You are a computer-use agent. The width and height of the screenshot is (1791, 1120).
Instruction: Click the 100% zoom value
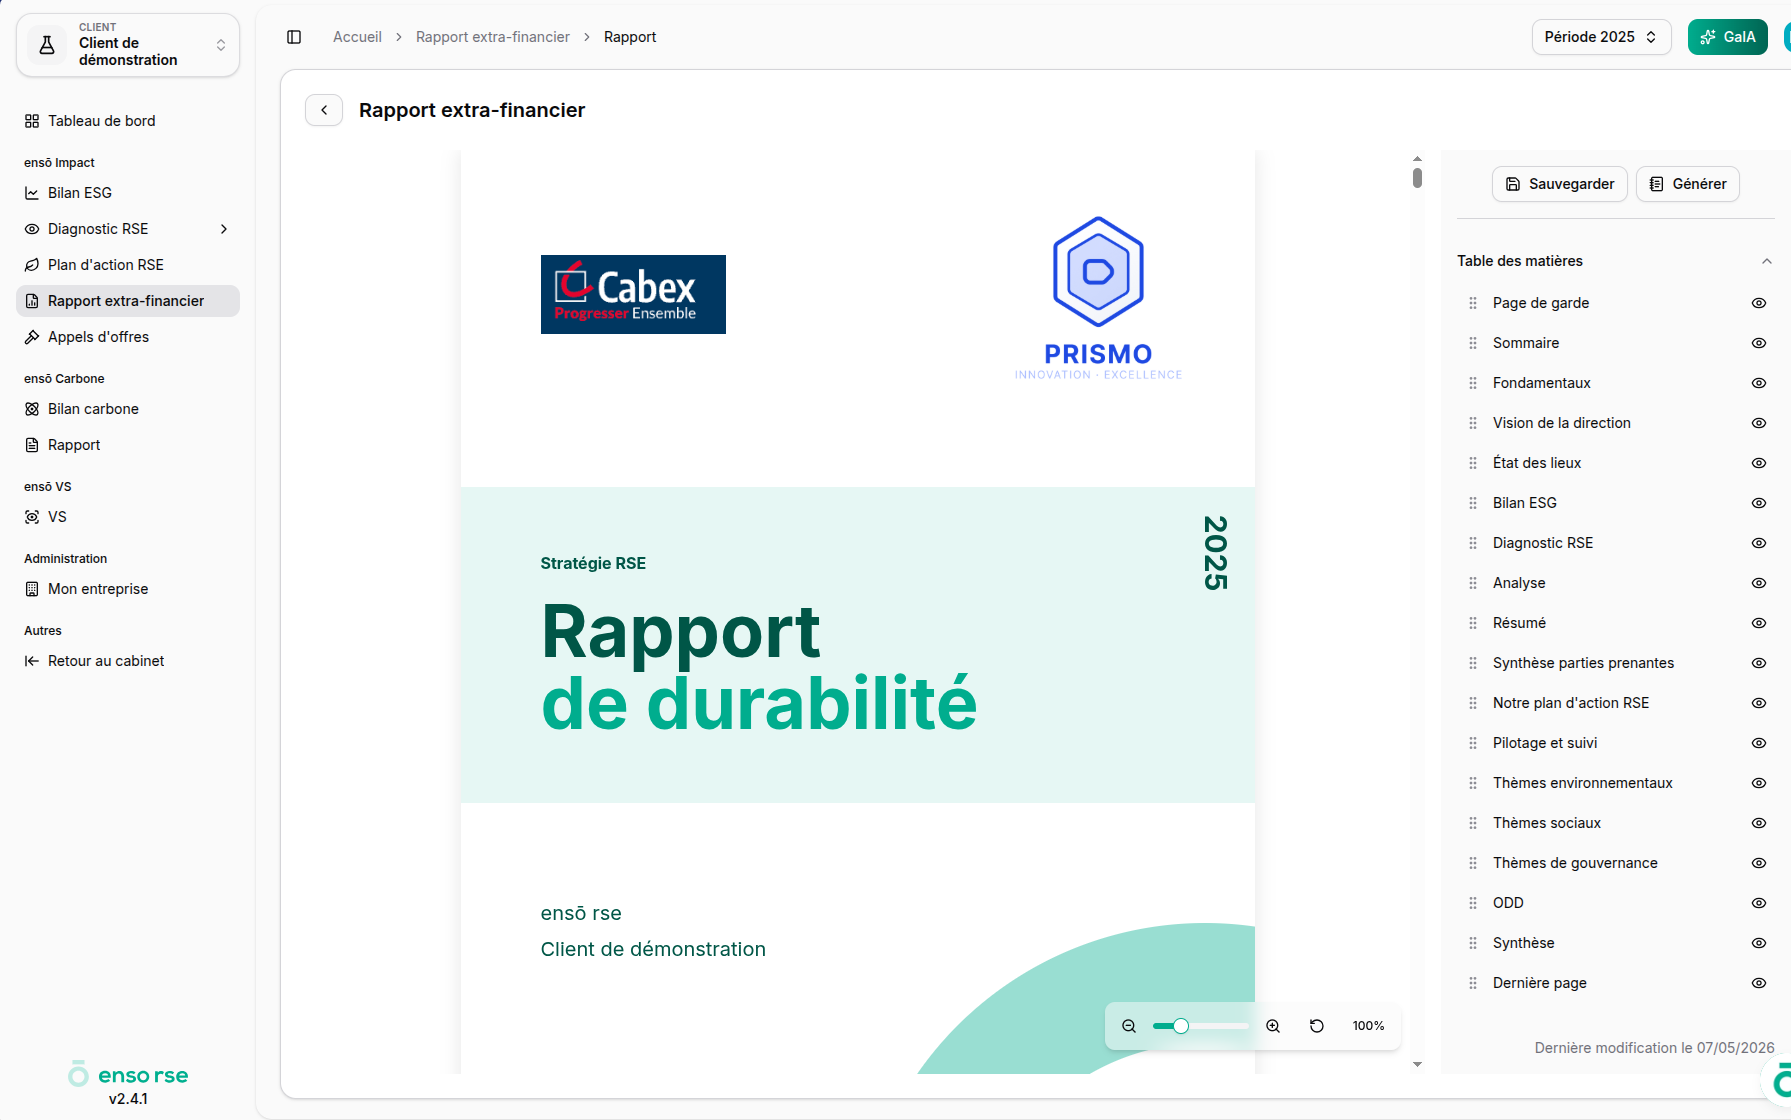click(x=1368, y=1026)
